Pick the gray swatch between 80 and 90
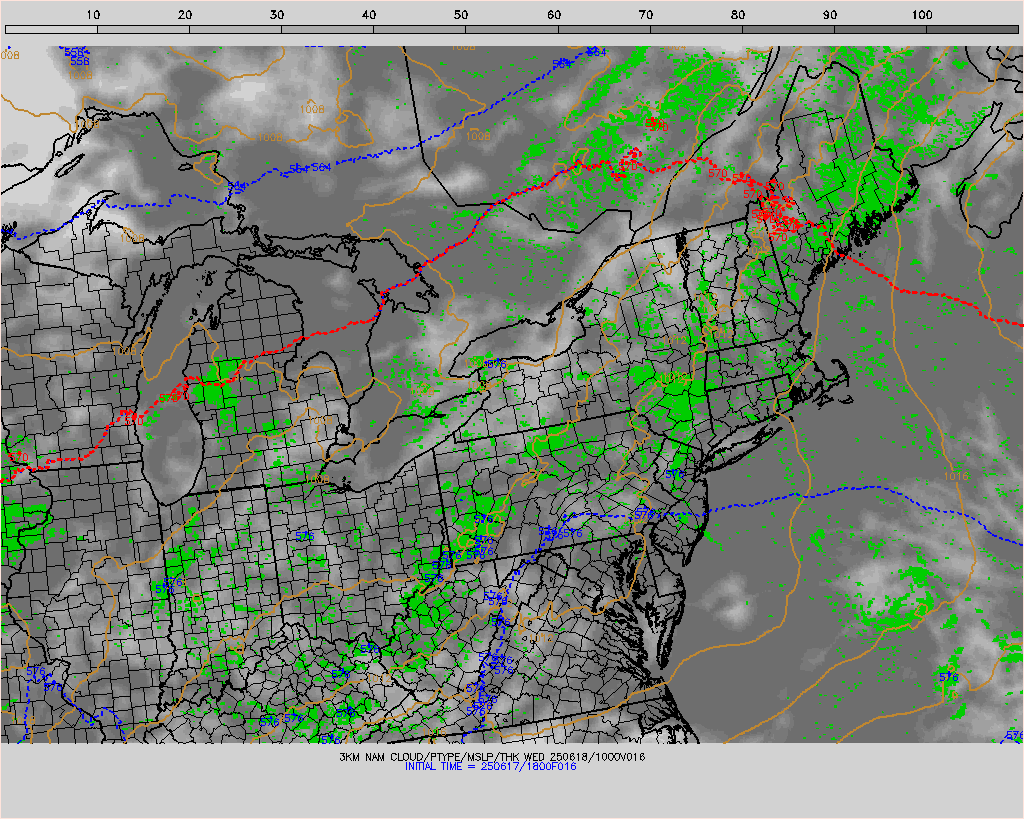The height and width of the screenshot is (819, 1024). tap(788, 29)
